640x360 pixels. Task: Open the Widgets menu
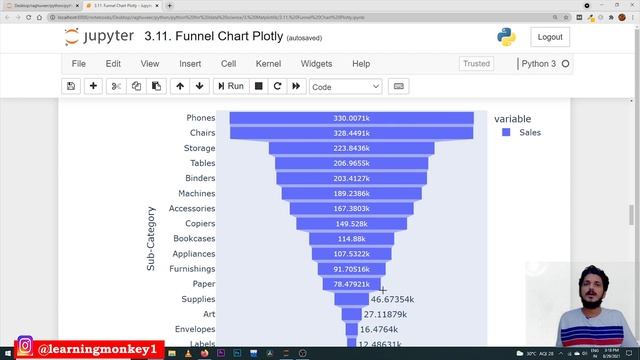tap(316, 64)
